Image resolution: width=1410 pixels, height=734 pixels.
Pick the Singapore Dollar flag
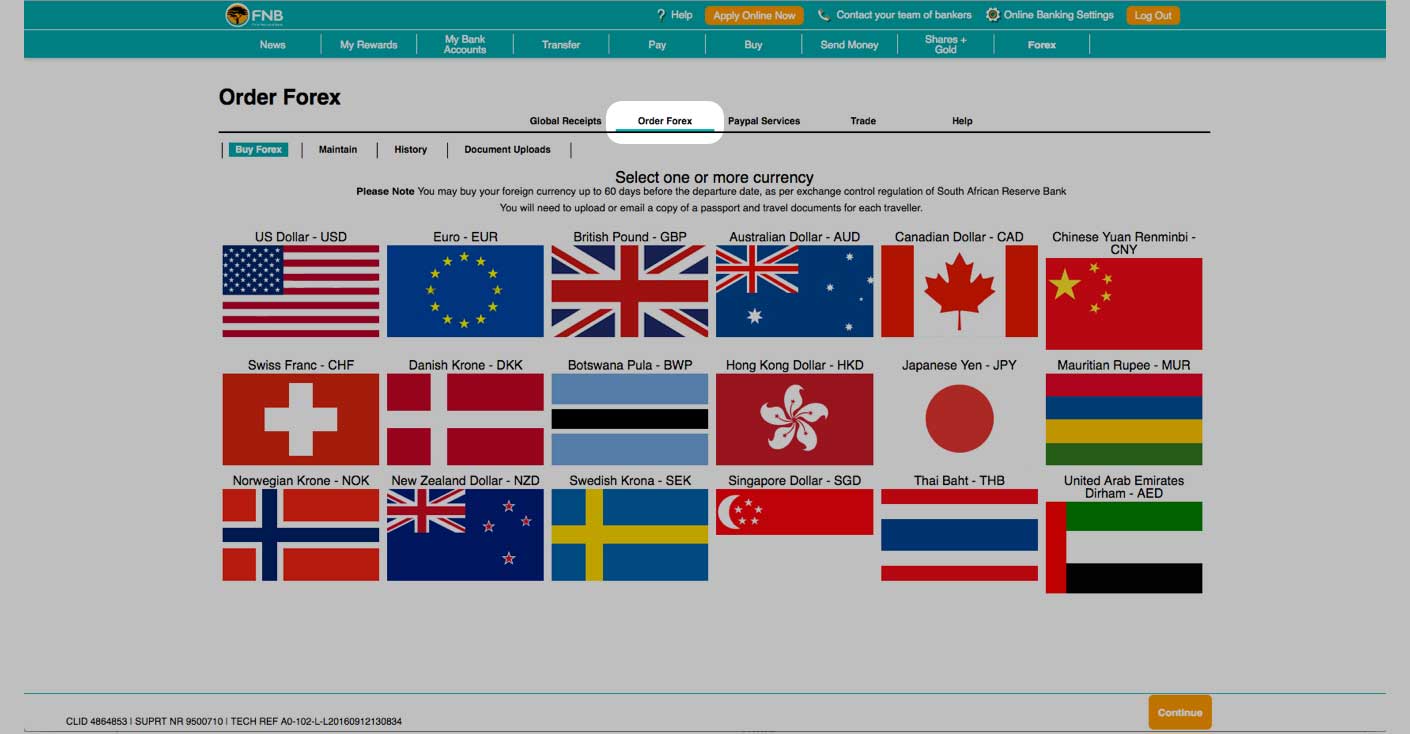[x=794, y=512]
